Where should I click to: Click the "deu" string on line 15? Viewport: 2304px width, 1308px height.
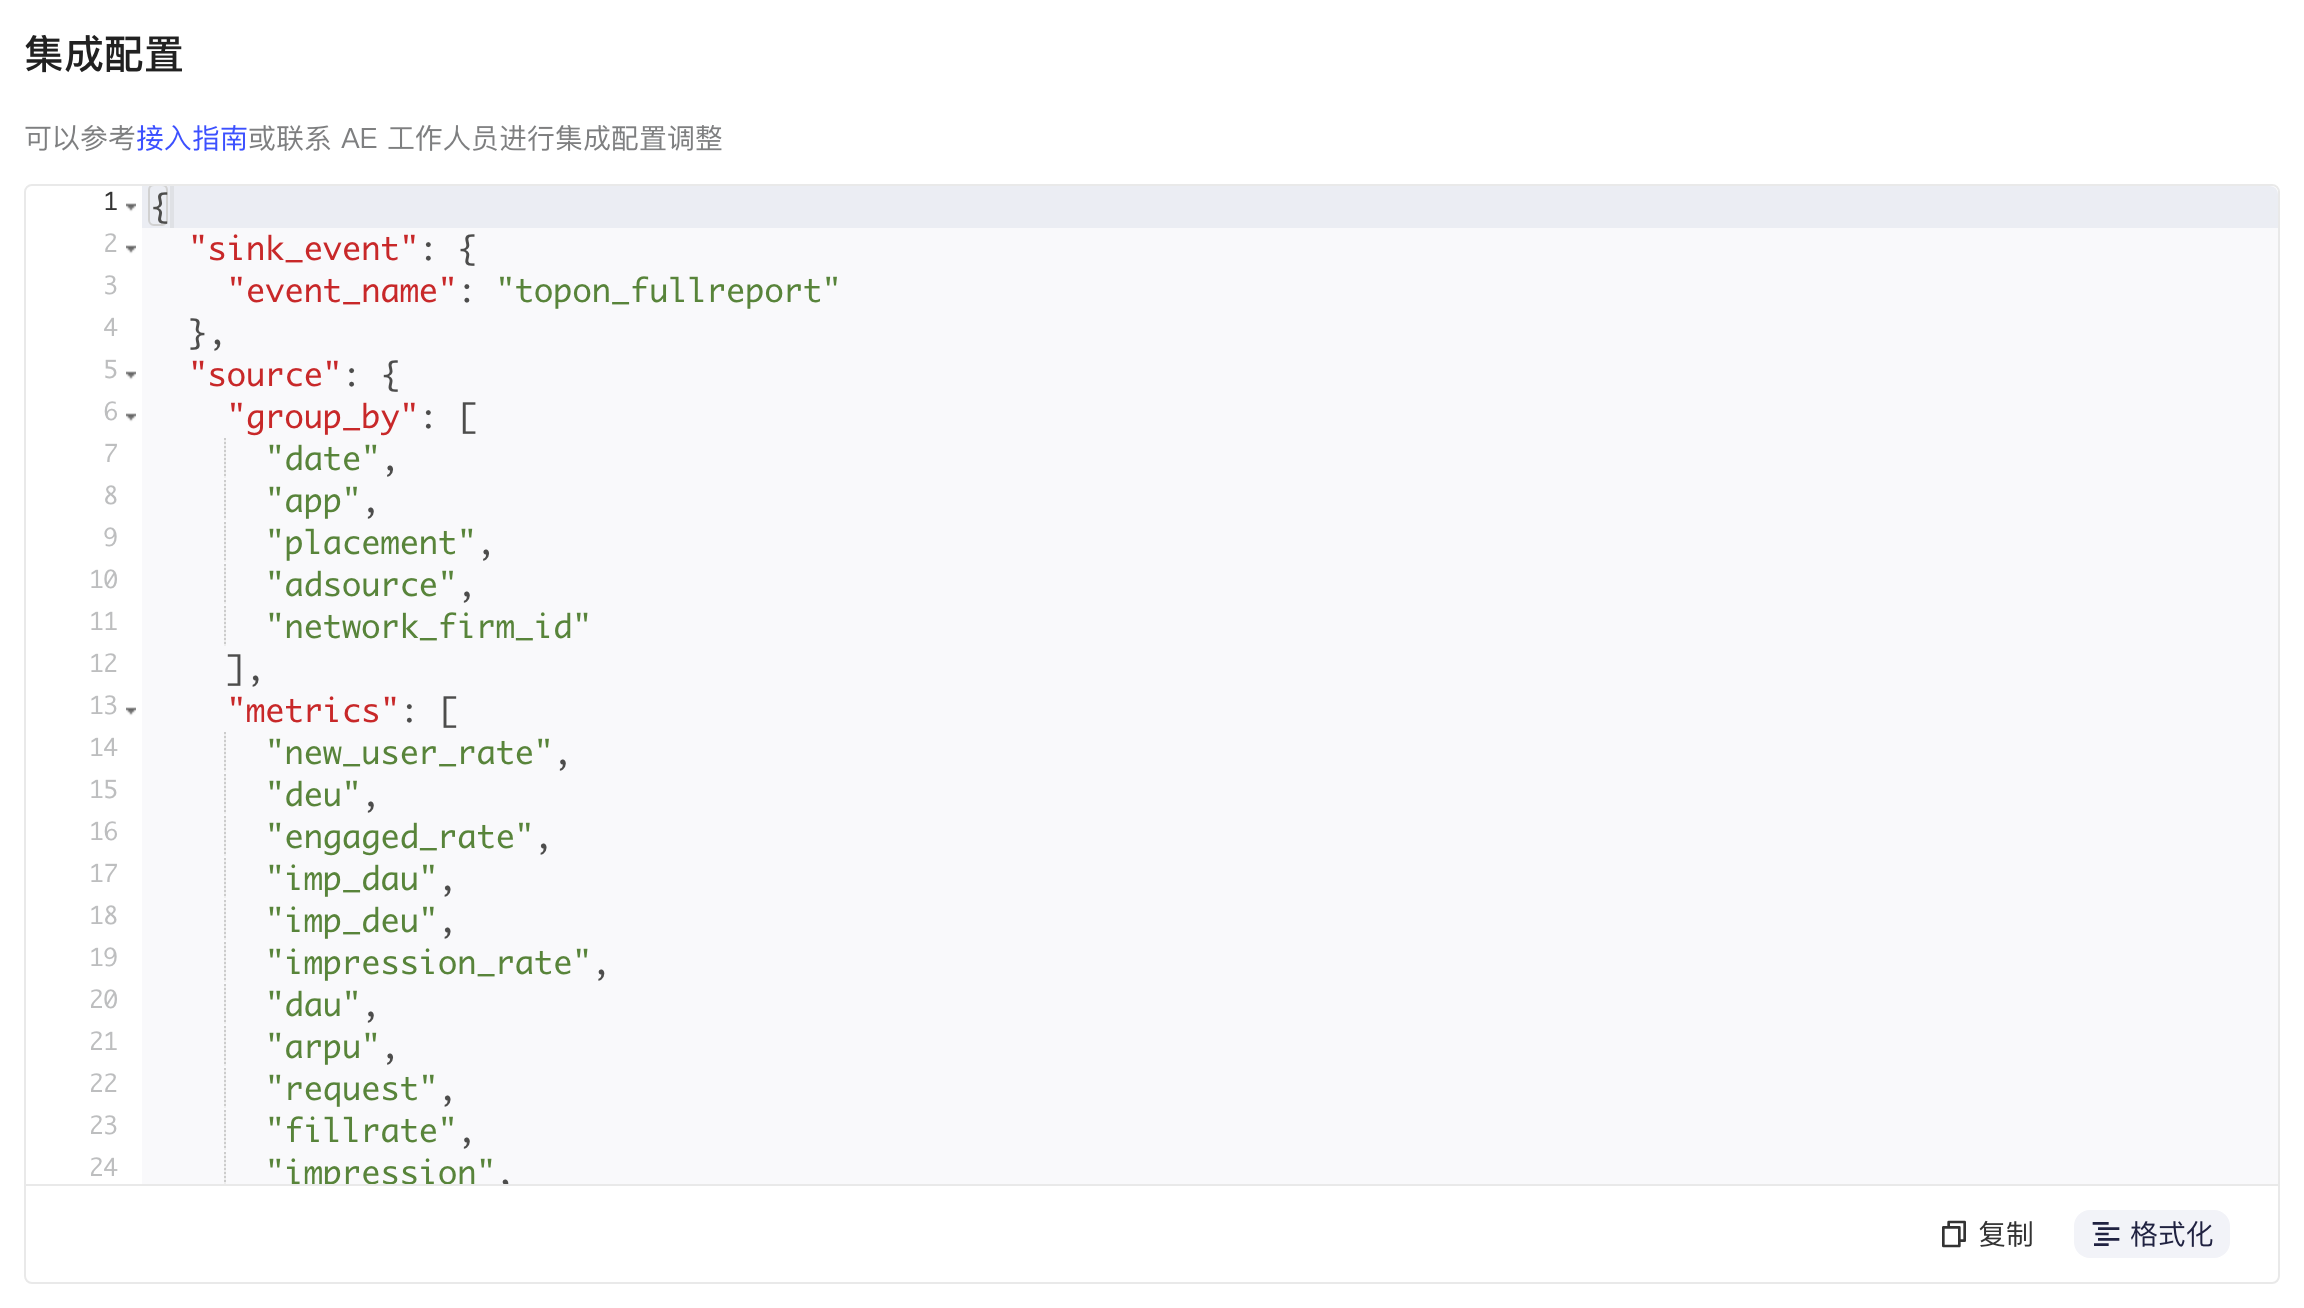pyautogui.click(x=312, y=795)
